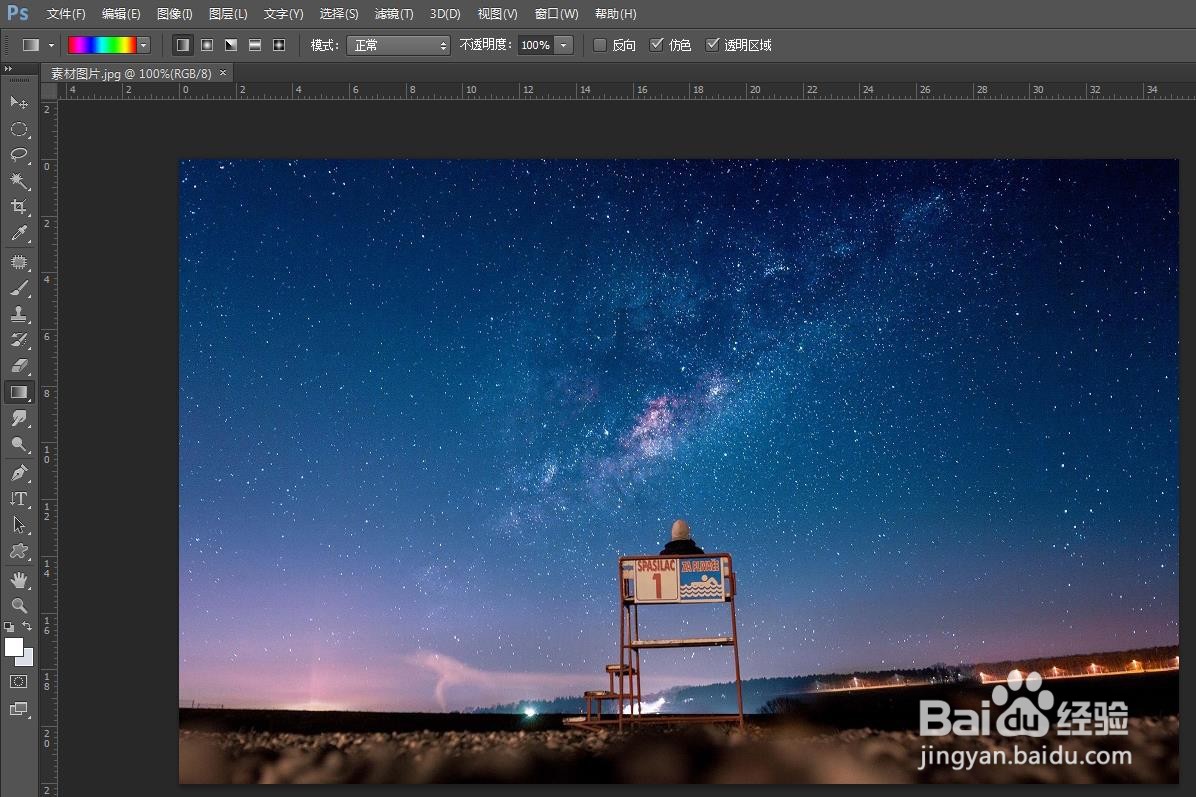Select the Smudge tool
Screen dimensions: 1196x797
[19, 418]
